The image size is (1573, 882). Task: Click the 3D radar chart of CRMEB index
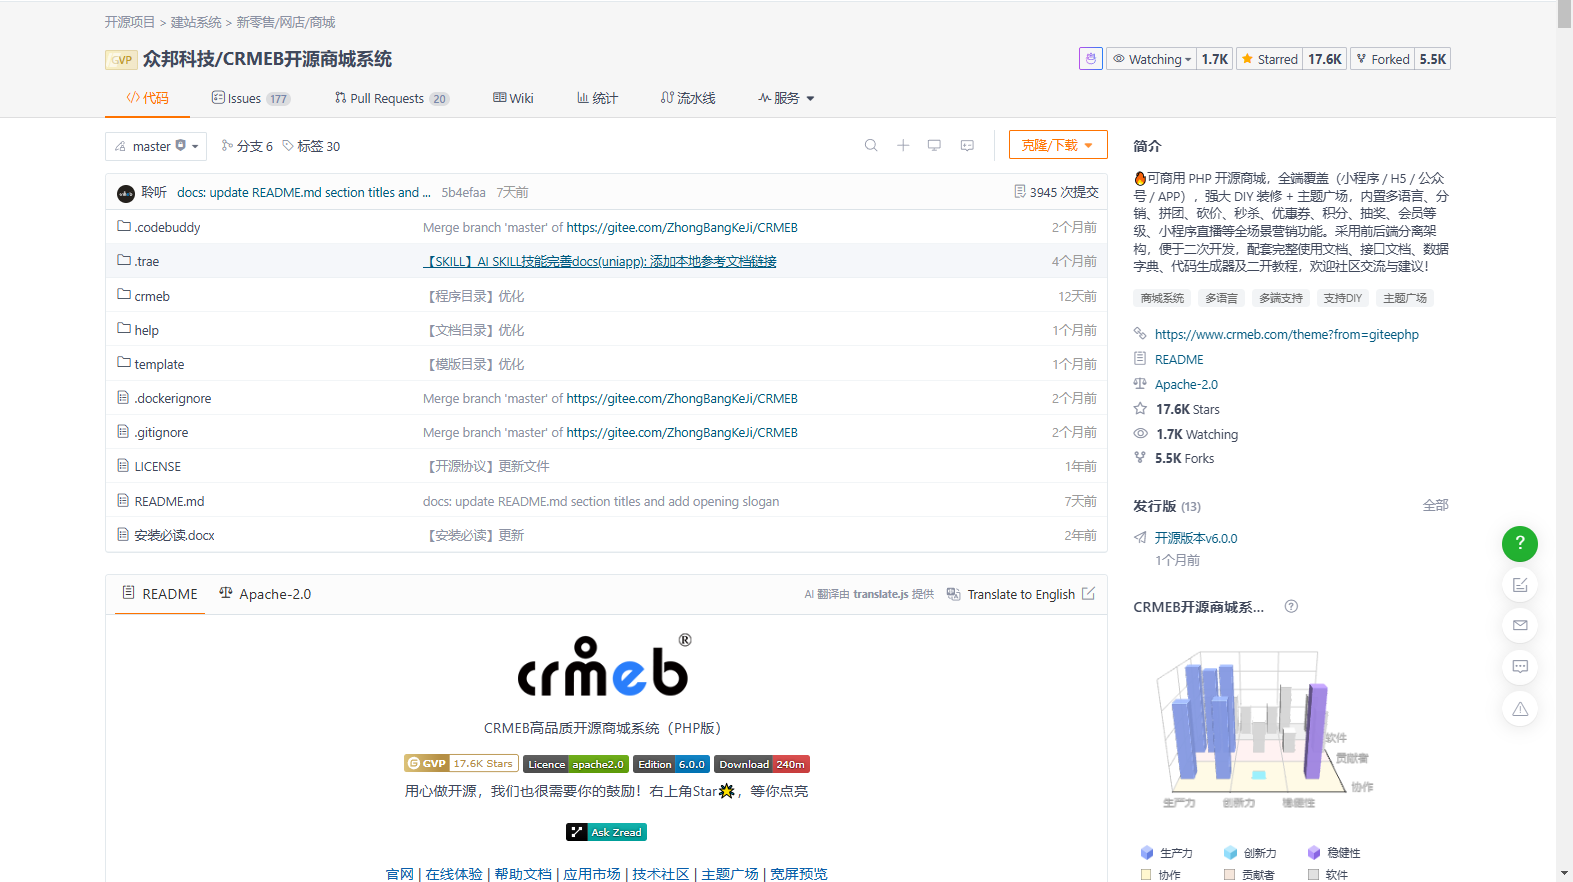pos(1265,730)
